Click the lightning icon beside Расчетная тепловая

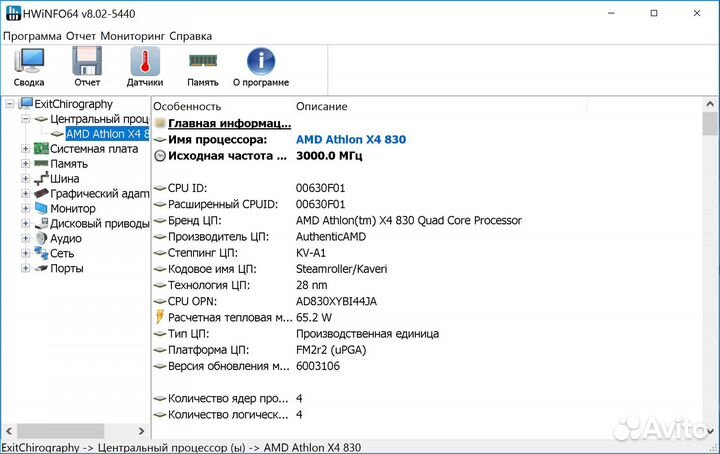point(160,317)
